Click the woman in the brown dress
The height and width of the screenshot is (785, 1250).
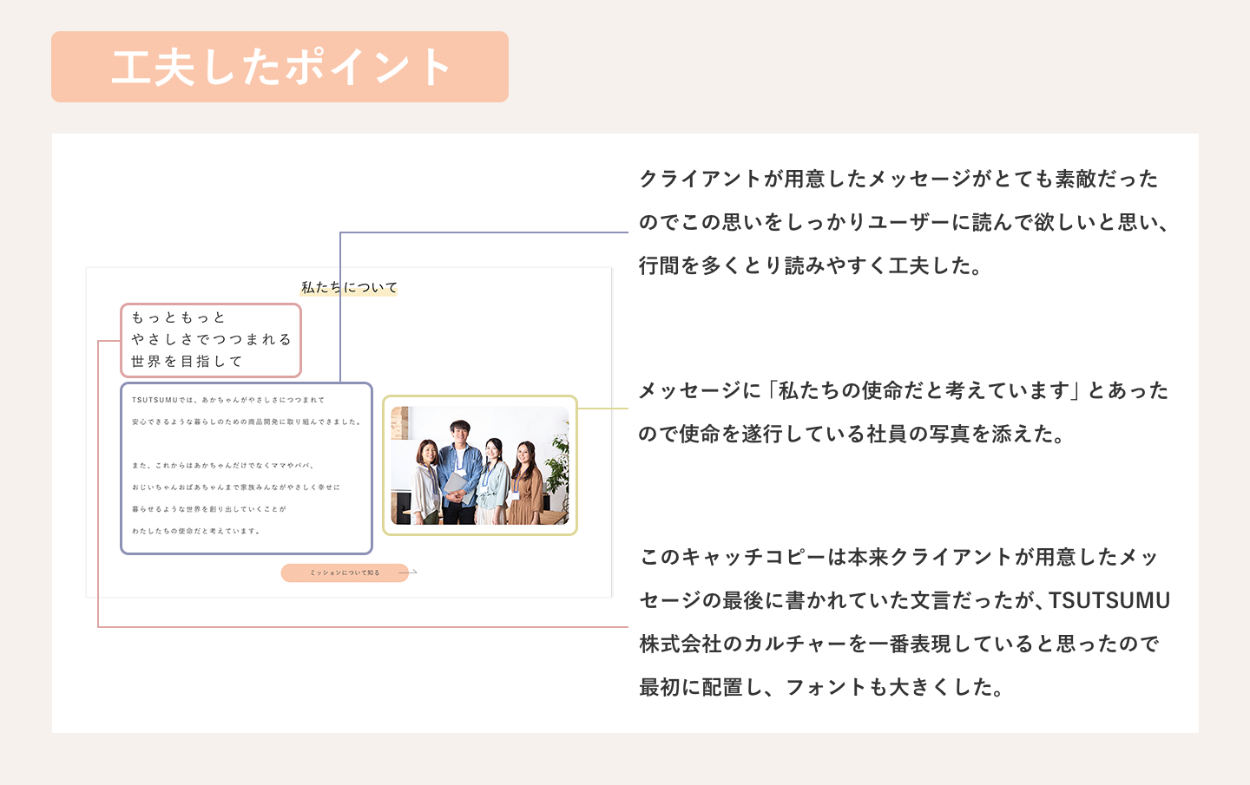coord(526,485)
